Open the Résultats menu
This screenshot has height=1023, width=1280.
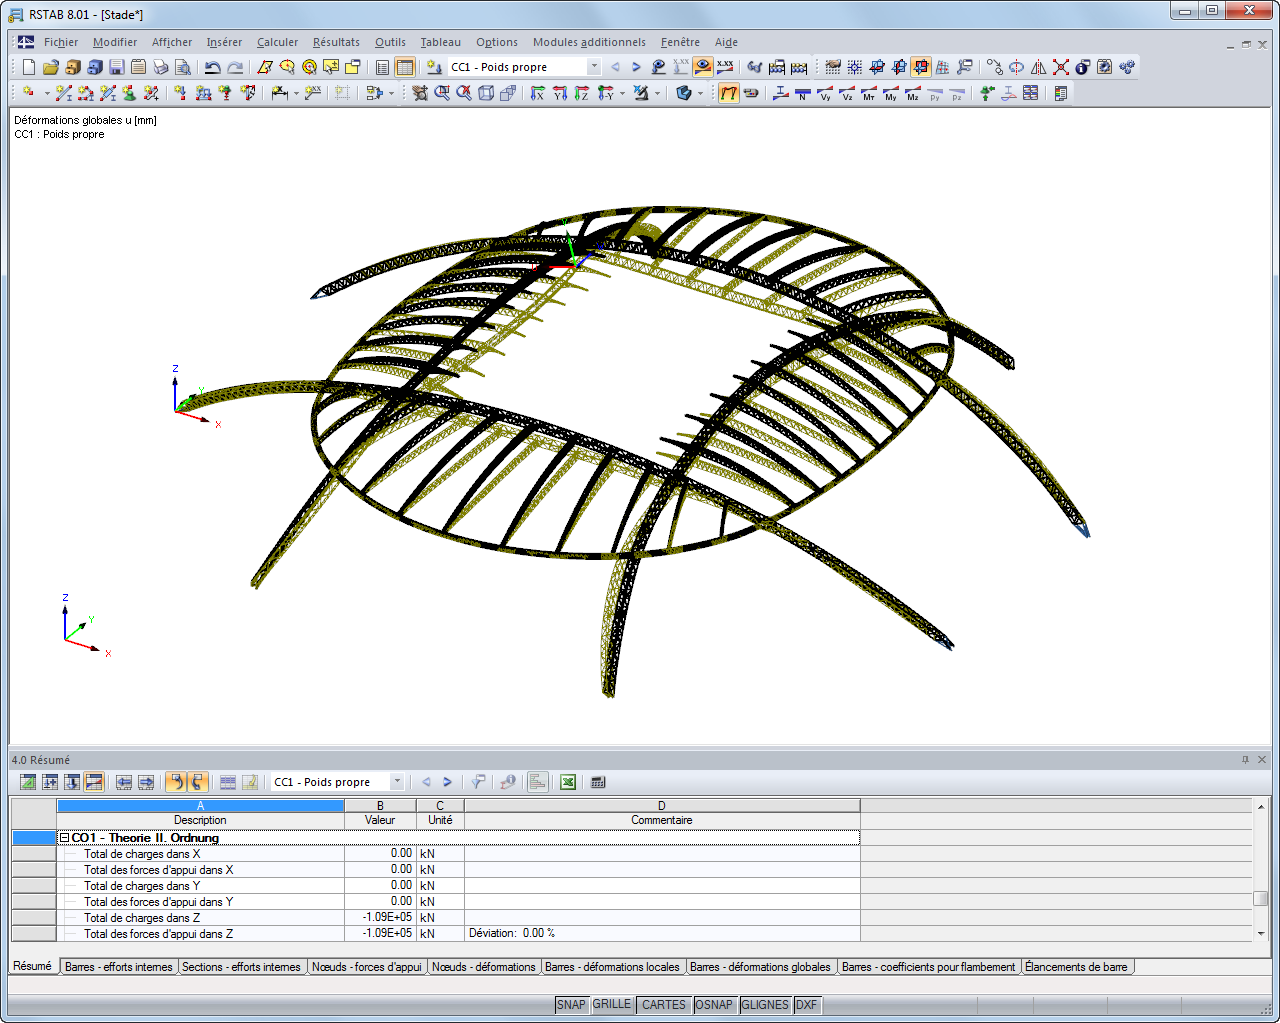(x=336, y=42)
